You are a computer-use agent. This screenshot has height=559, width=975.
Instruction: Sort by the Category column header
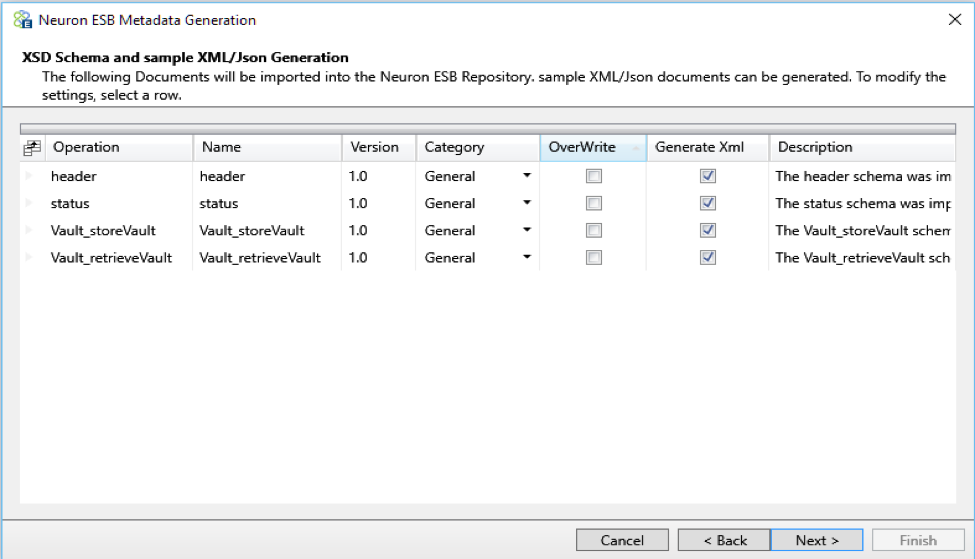coord(478,148)
